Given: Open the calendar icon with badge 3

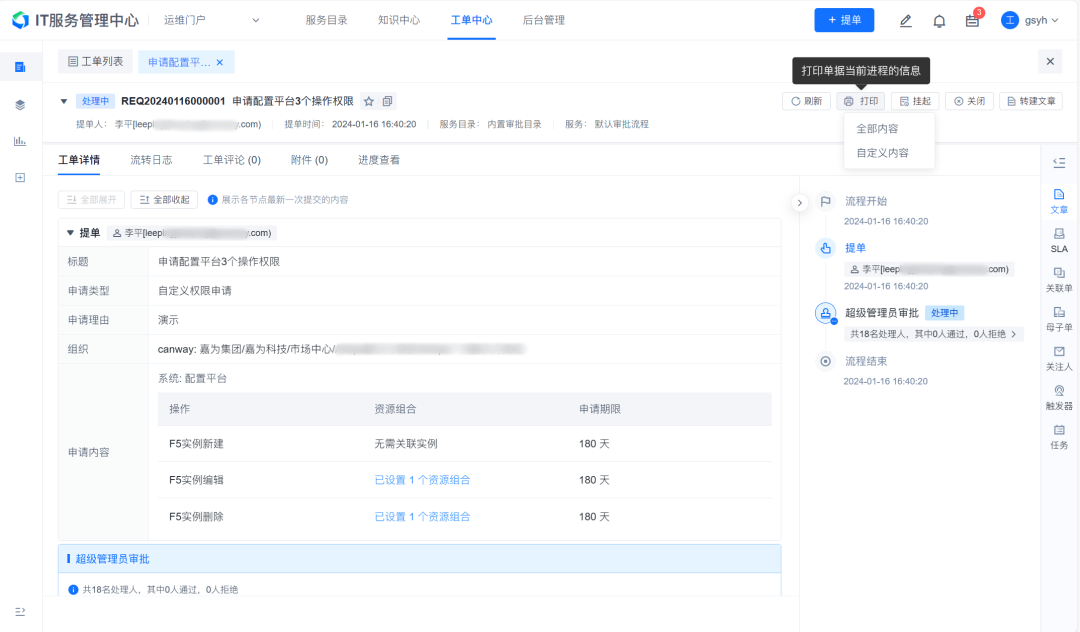Looking at the screenshot, I should pyautogui.click(x=973, y=20).
